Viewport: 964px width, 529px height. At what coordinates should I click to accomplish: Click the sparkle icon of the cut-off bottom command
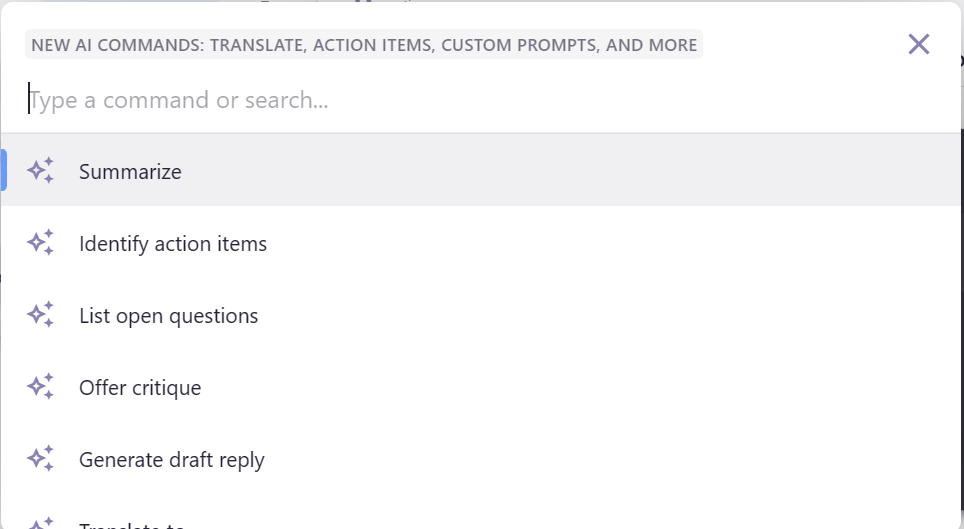[x=40, y=523]
